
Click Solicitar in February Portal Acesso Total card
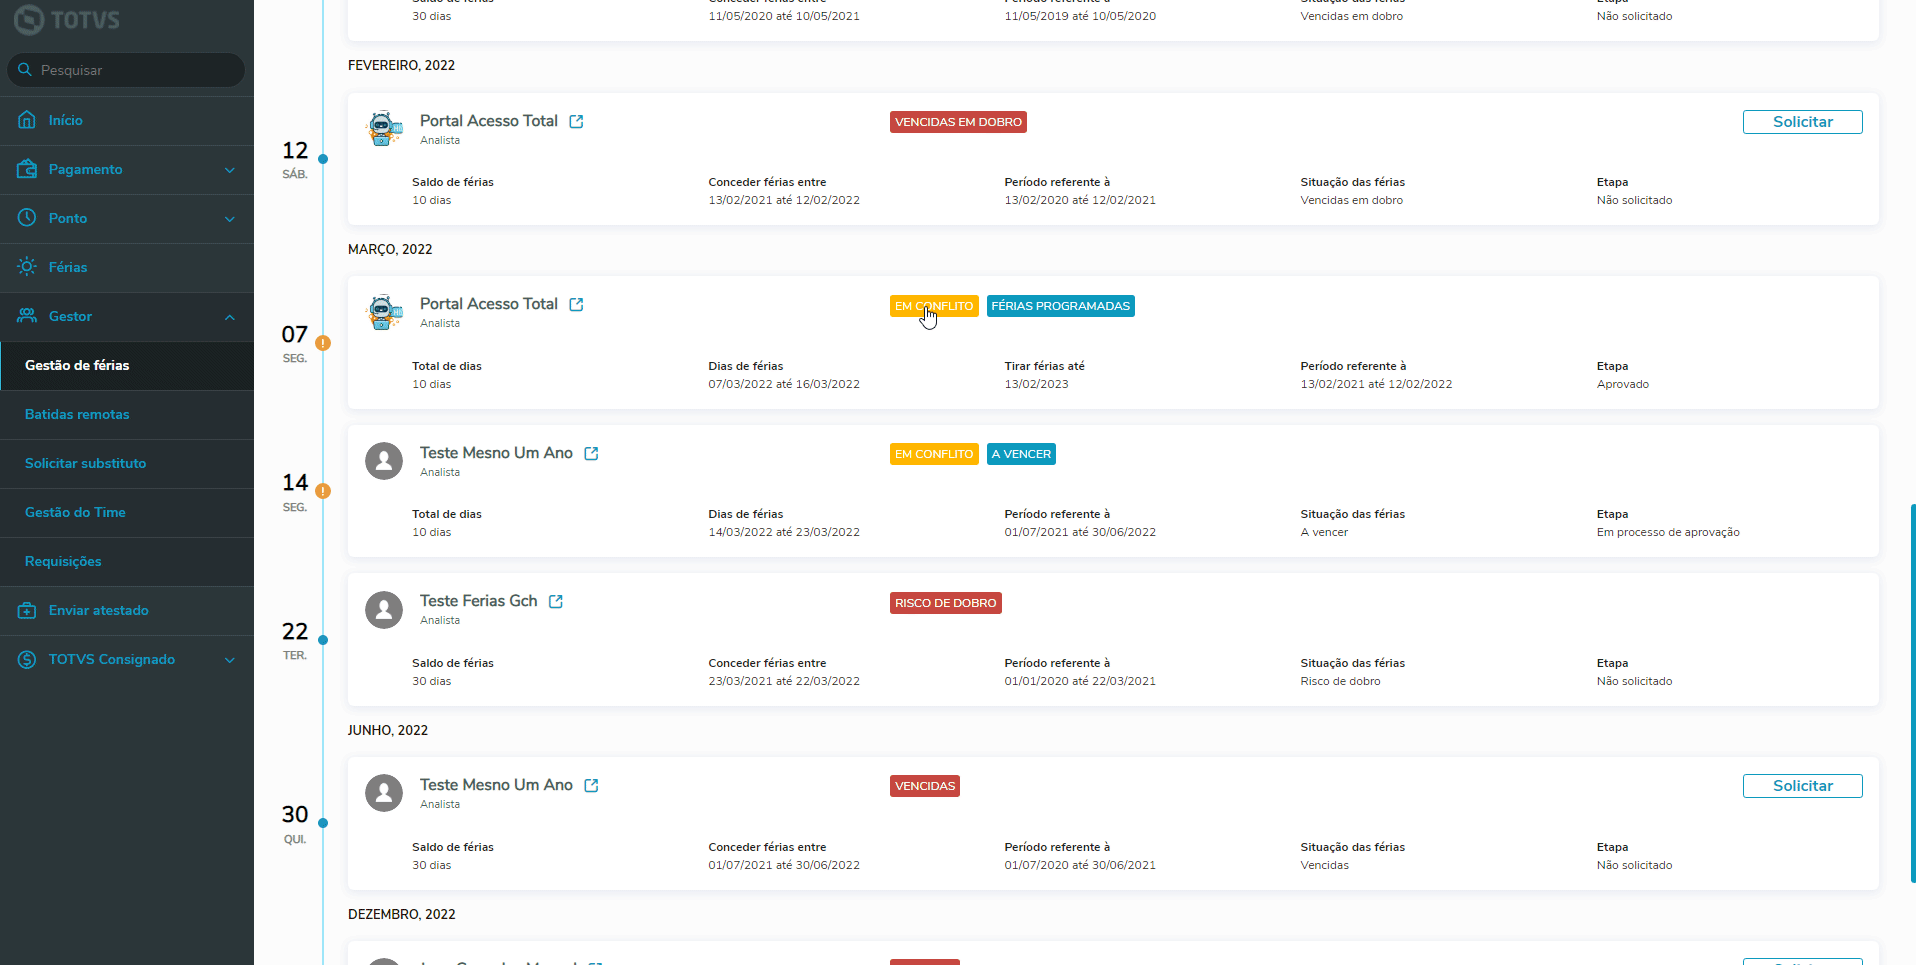tap(1802, 122)
